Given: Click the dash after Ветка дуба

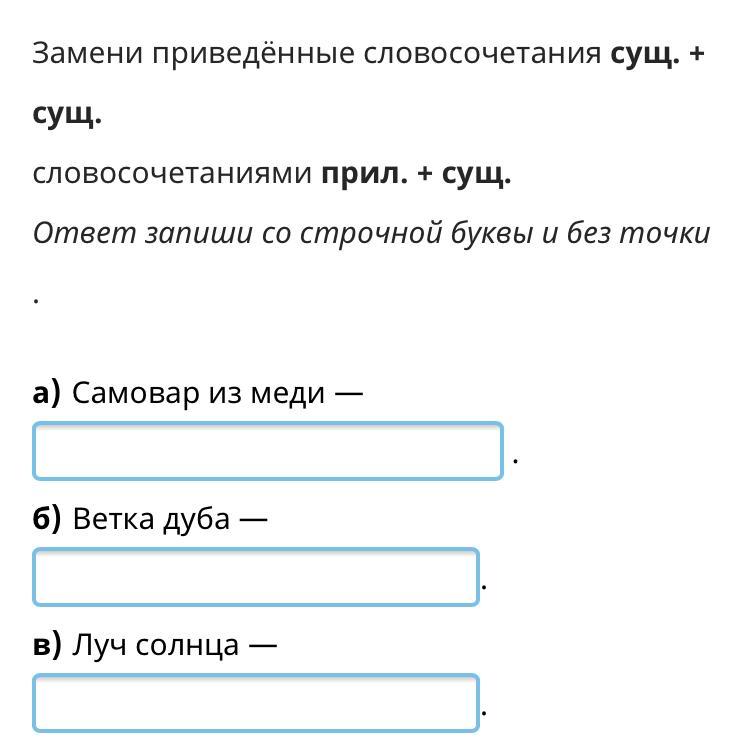Looking at the screenshot, I should coord(254,520).
